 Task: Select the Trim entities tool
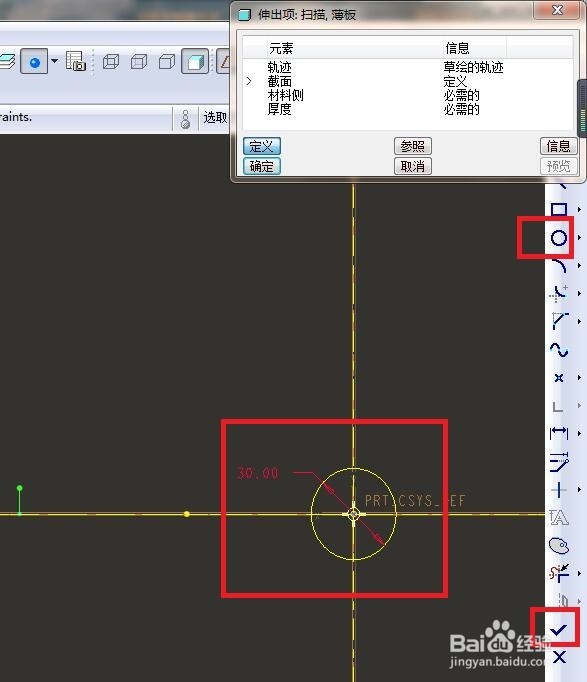click(x=559, y=573)
